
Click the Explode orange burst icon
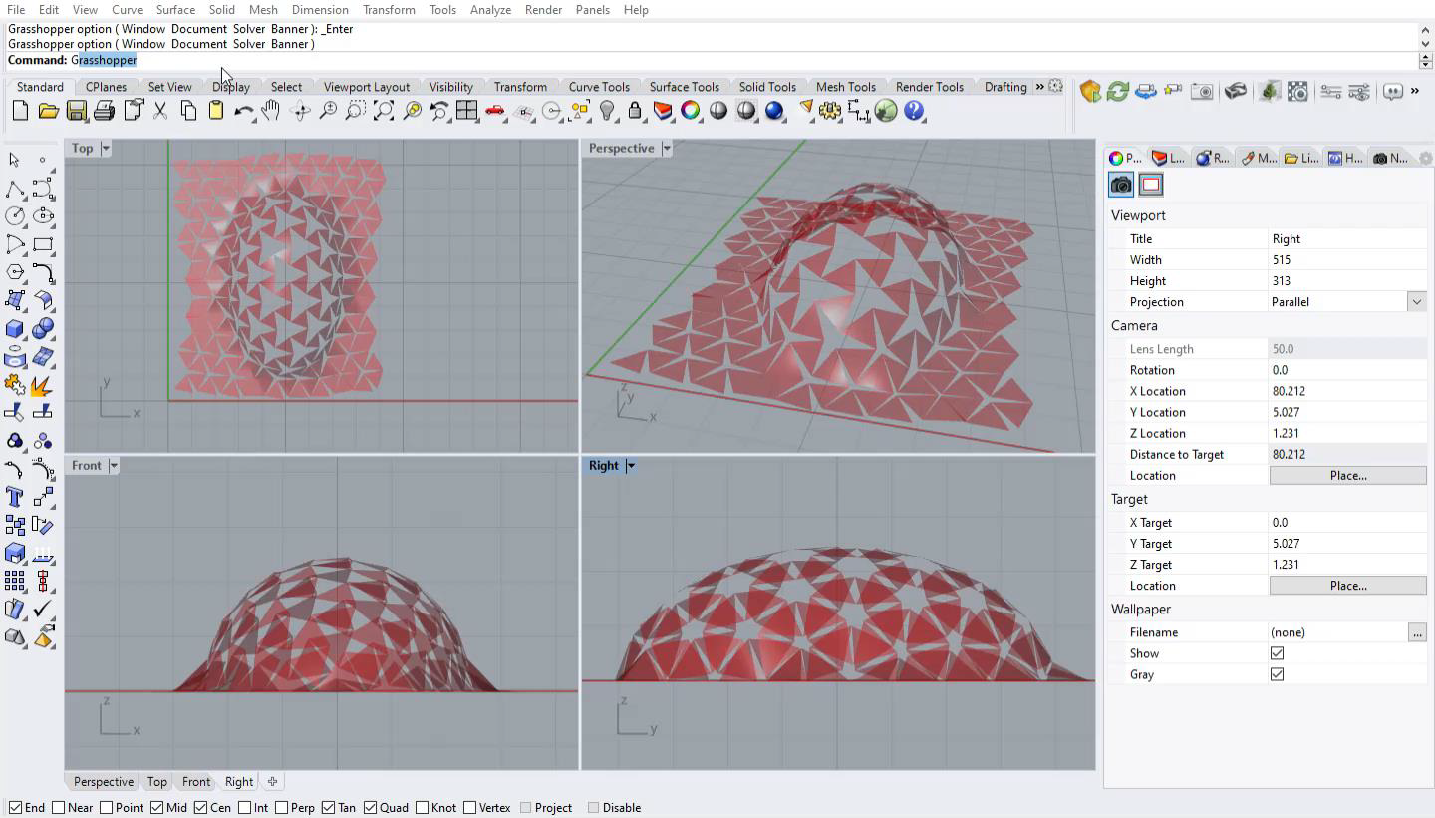pos(43,385)
